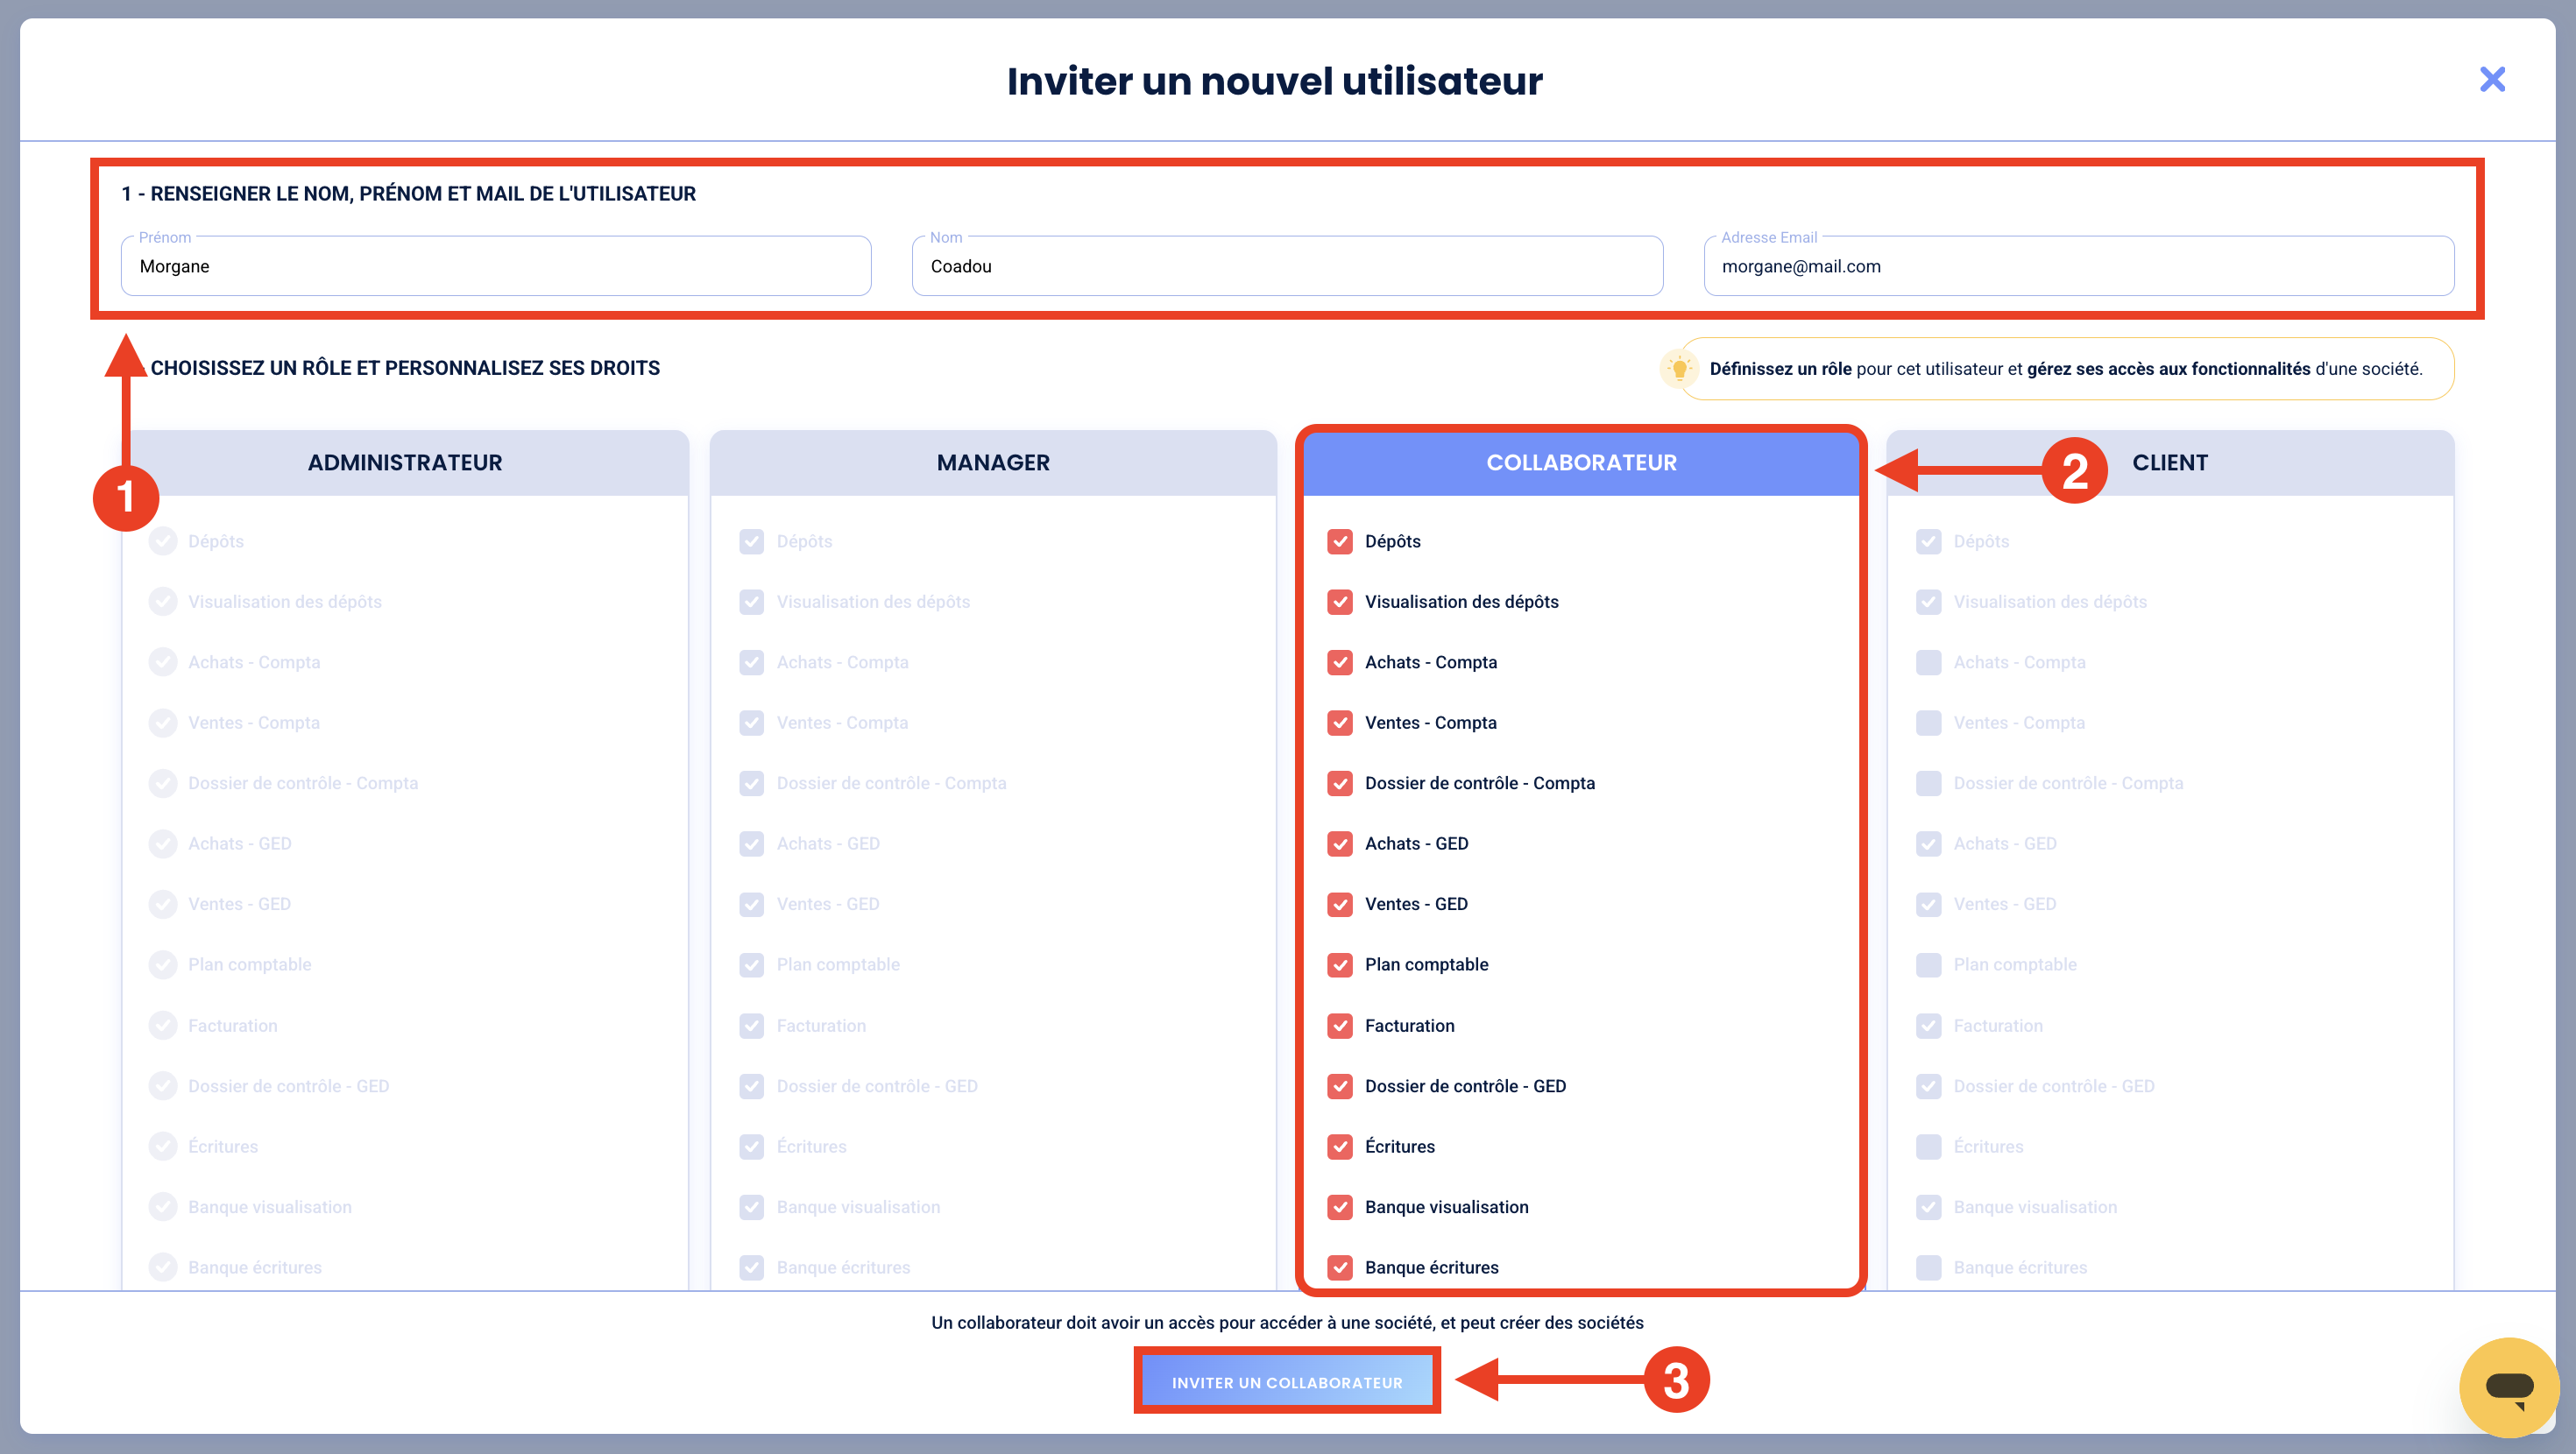Click Ventes - GED check in Administrateur column
The height and width of the screenshot is (1454, 2576).
click(163, 905)
